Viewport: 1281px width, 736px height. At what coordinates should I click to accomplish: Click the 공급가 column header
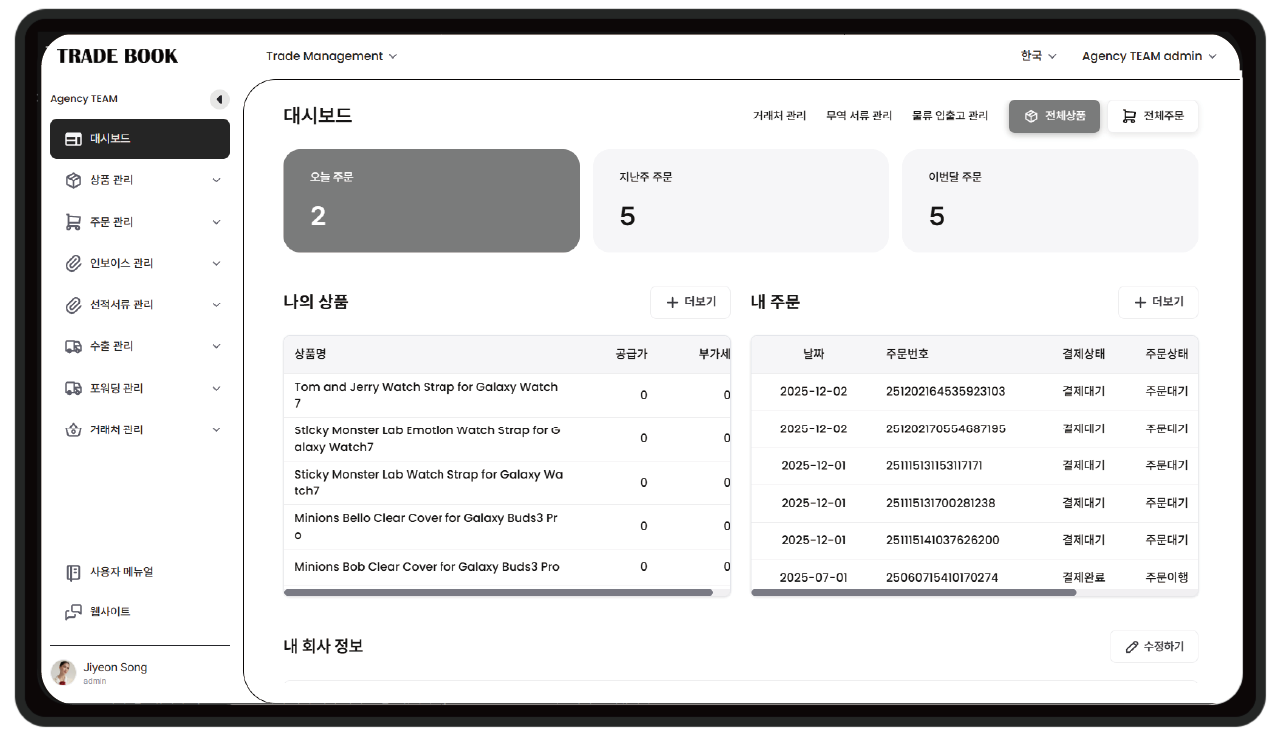click(x=631, y=354)
